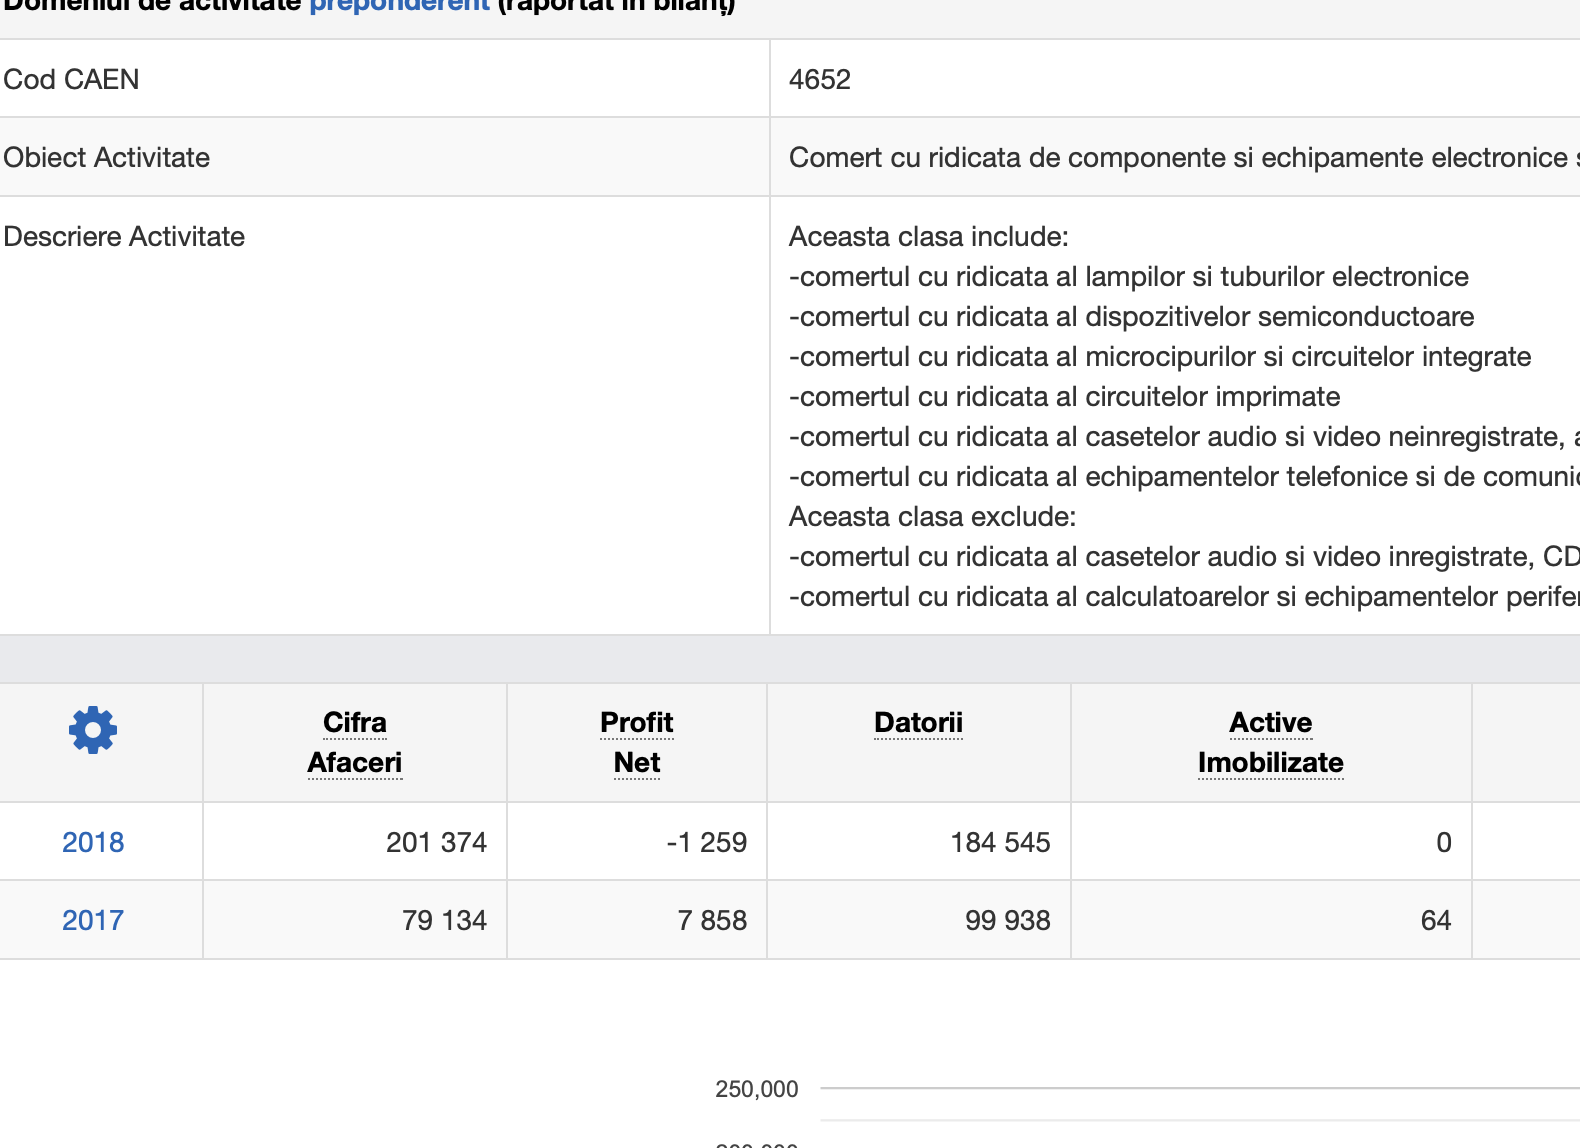Select the Datorii column header
Viewport: 1580px width, 1148px height.
pos(918,723)
